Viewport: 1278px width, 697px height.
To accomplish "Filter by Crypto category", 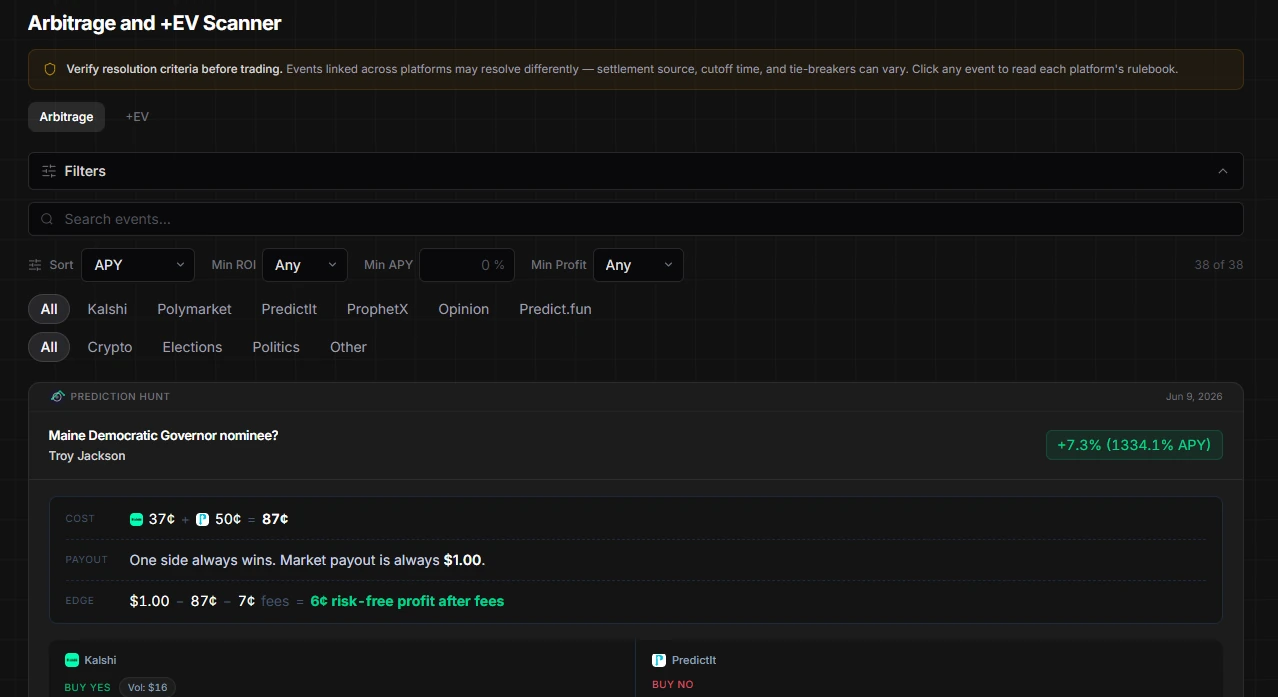I will tap(110, 347).
